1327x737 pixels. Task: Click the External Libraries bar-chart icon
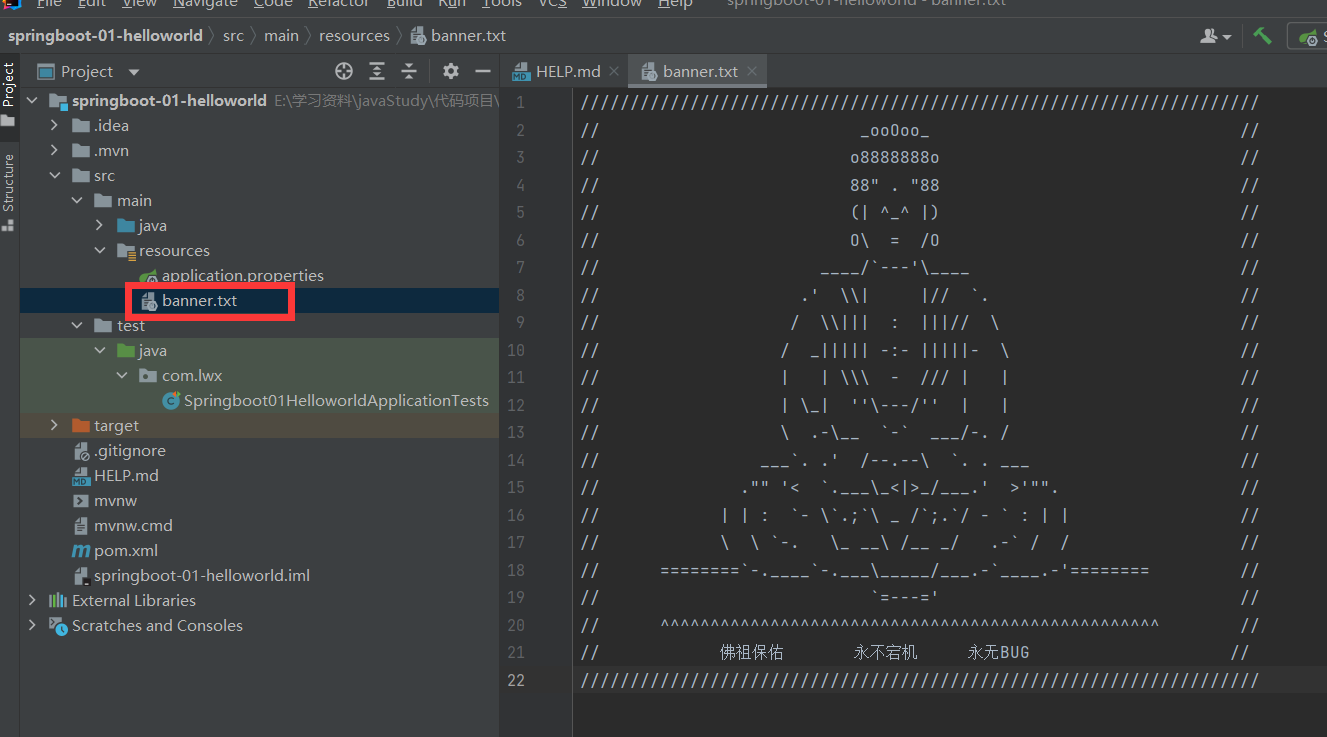click(x=59, y=601)
